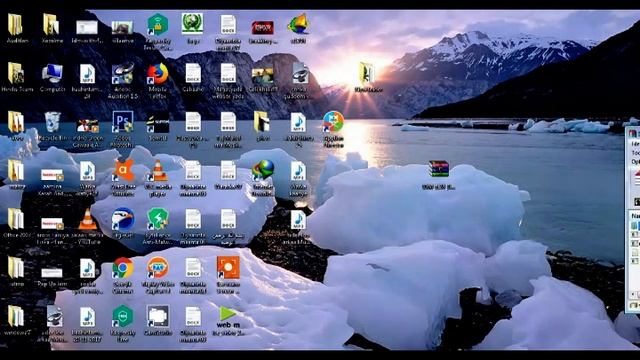Select the webm video file icon
The width and height of the screenshot is (640, 360).
[228, 316]
